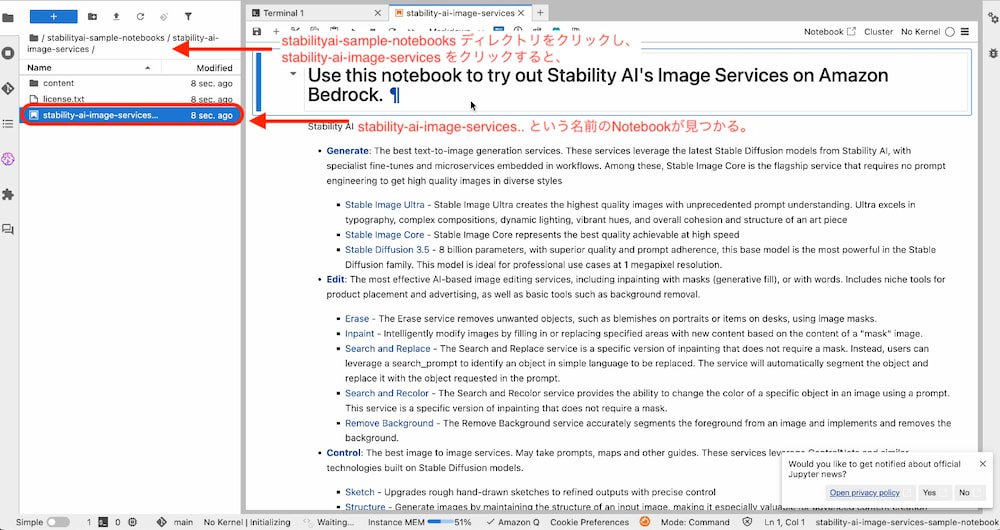Open the Extension Manager puzzle icon

point(8,195)
